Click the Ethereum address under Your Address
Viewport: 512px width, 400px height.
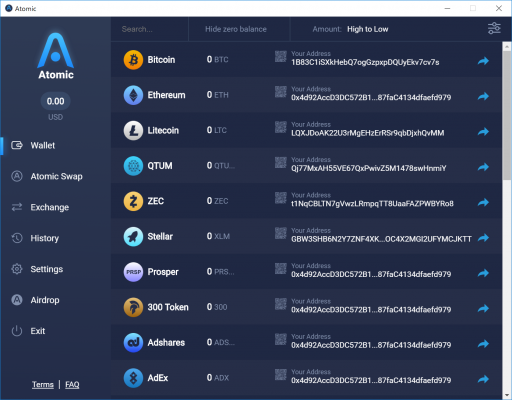pos(371,98)
